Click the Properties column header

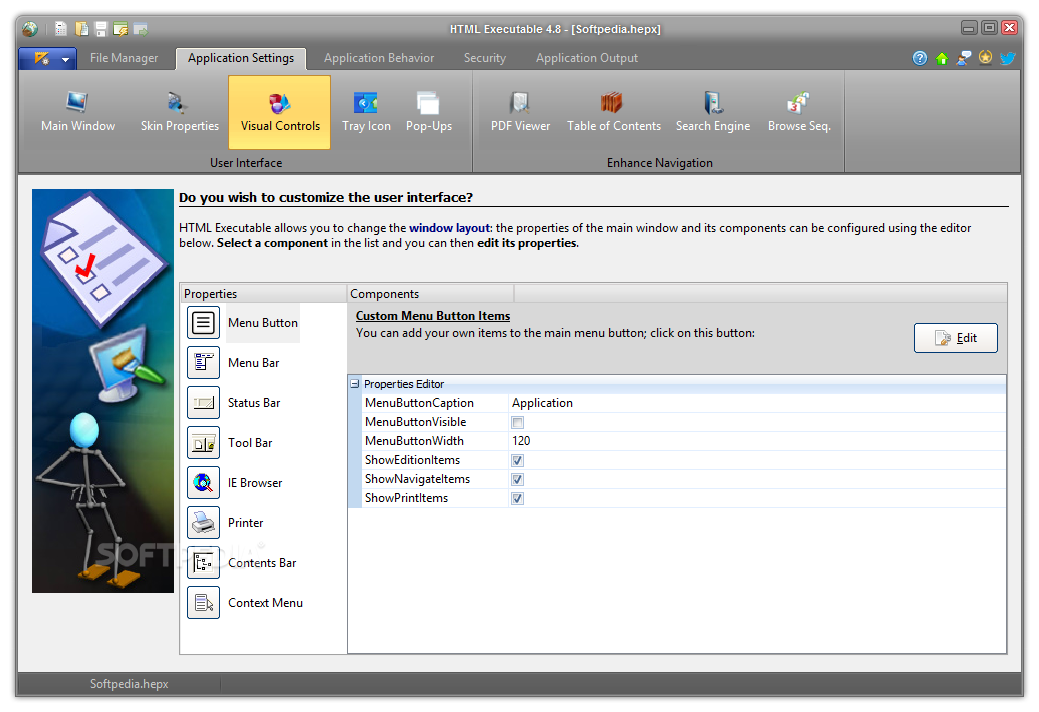pos(263,293)
